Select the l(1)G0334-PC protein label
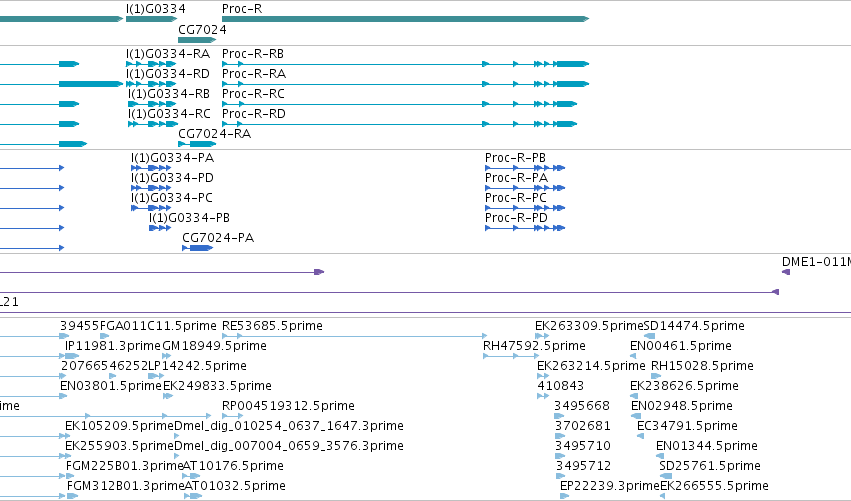 click(172, 198)
